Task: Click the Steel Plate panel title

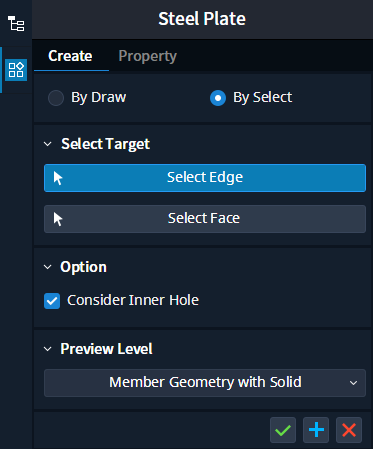Action: (x=202, y=19)
